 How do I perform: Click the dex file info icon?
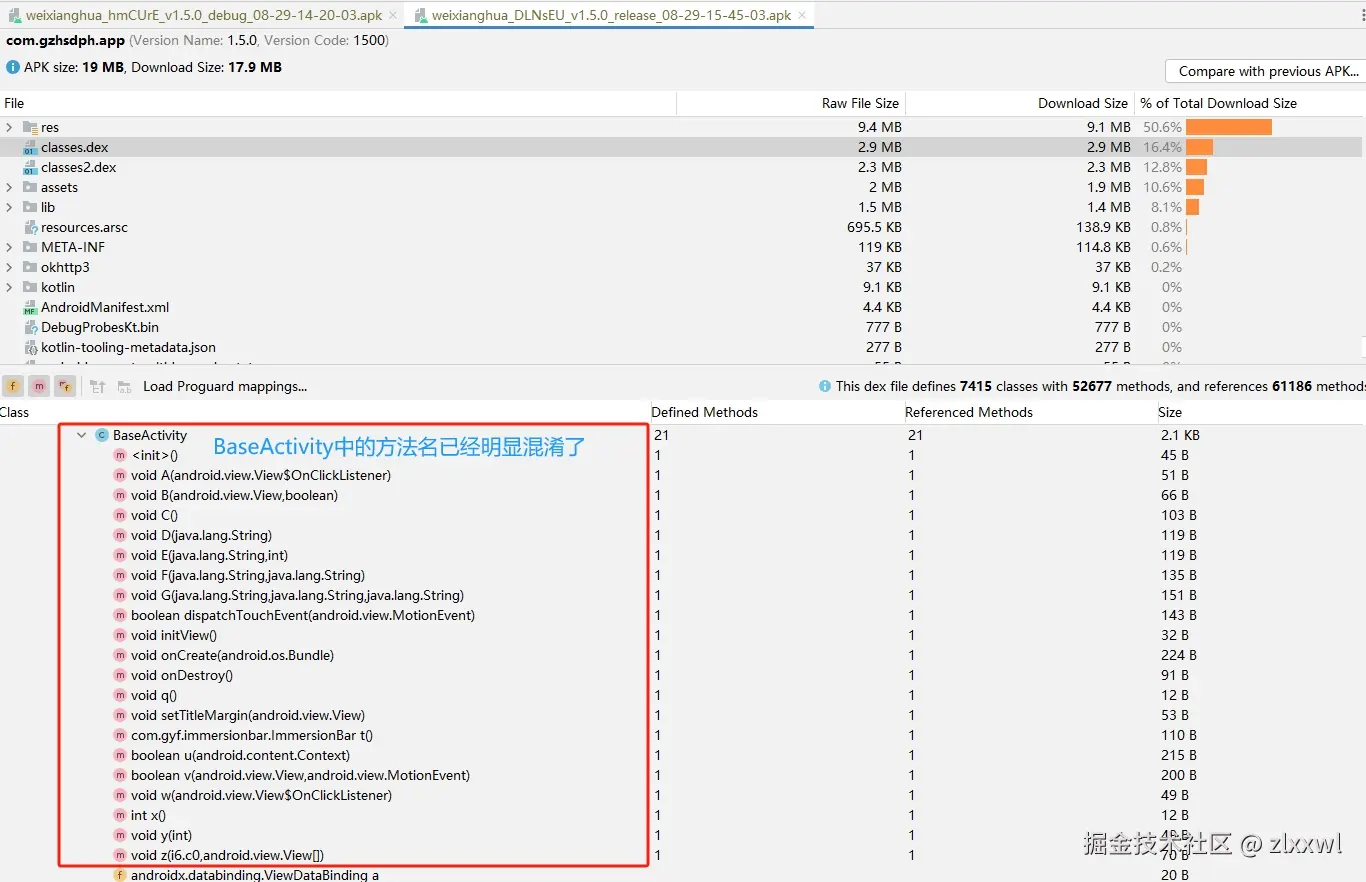point(825,386)
